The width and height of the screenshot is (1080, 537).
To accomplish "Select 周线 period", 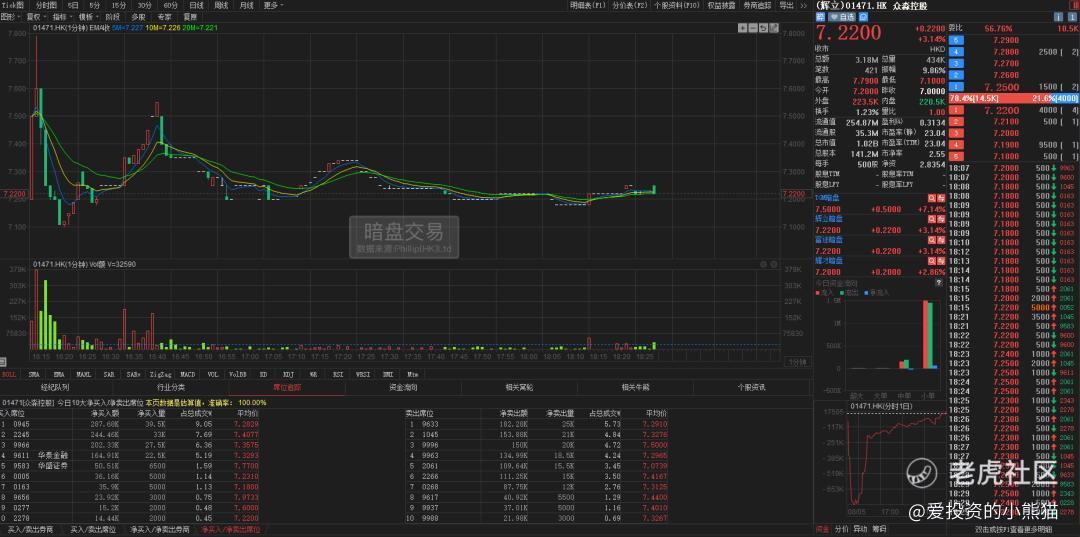I will point(221,6).
